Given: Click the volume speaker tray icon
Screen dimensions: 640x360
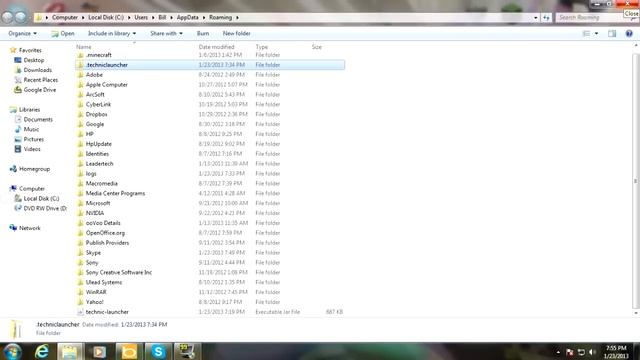Looking at the screenshot, I should point(592,352).
